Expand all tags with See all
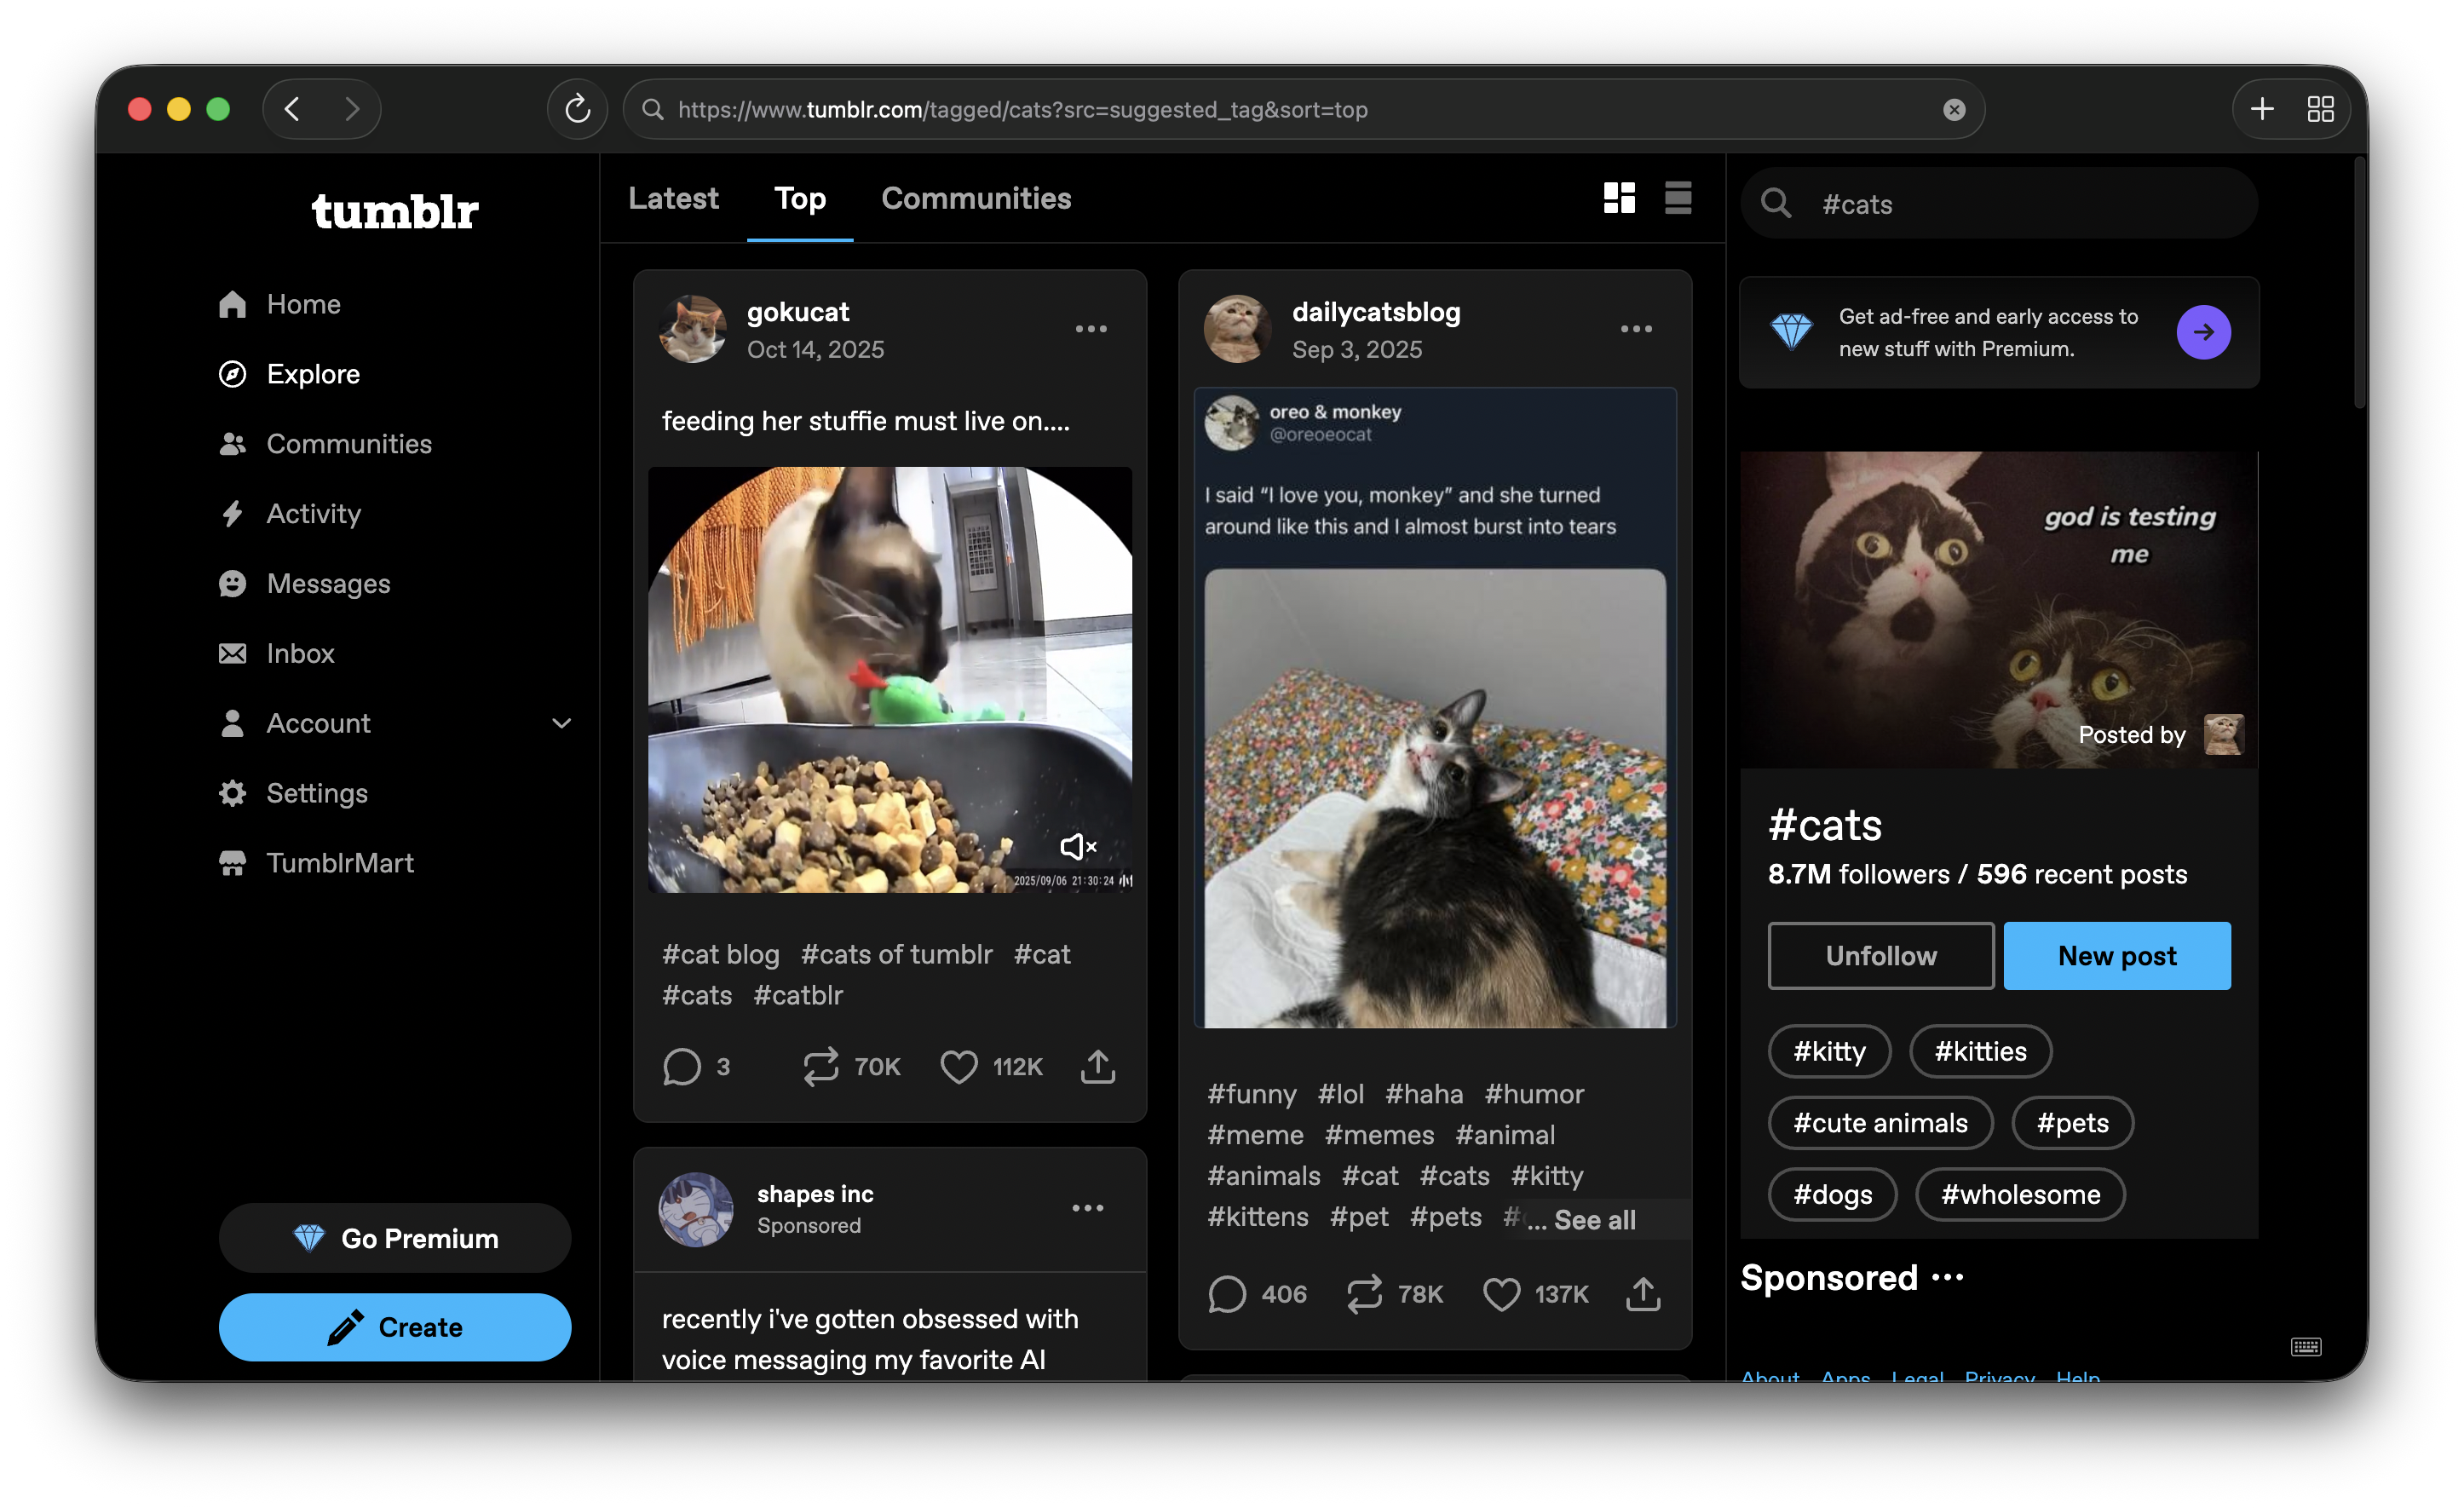Screen dimensions: 2464x1508 pos(1594,1220)
